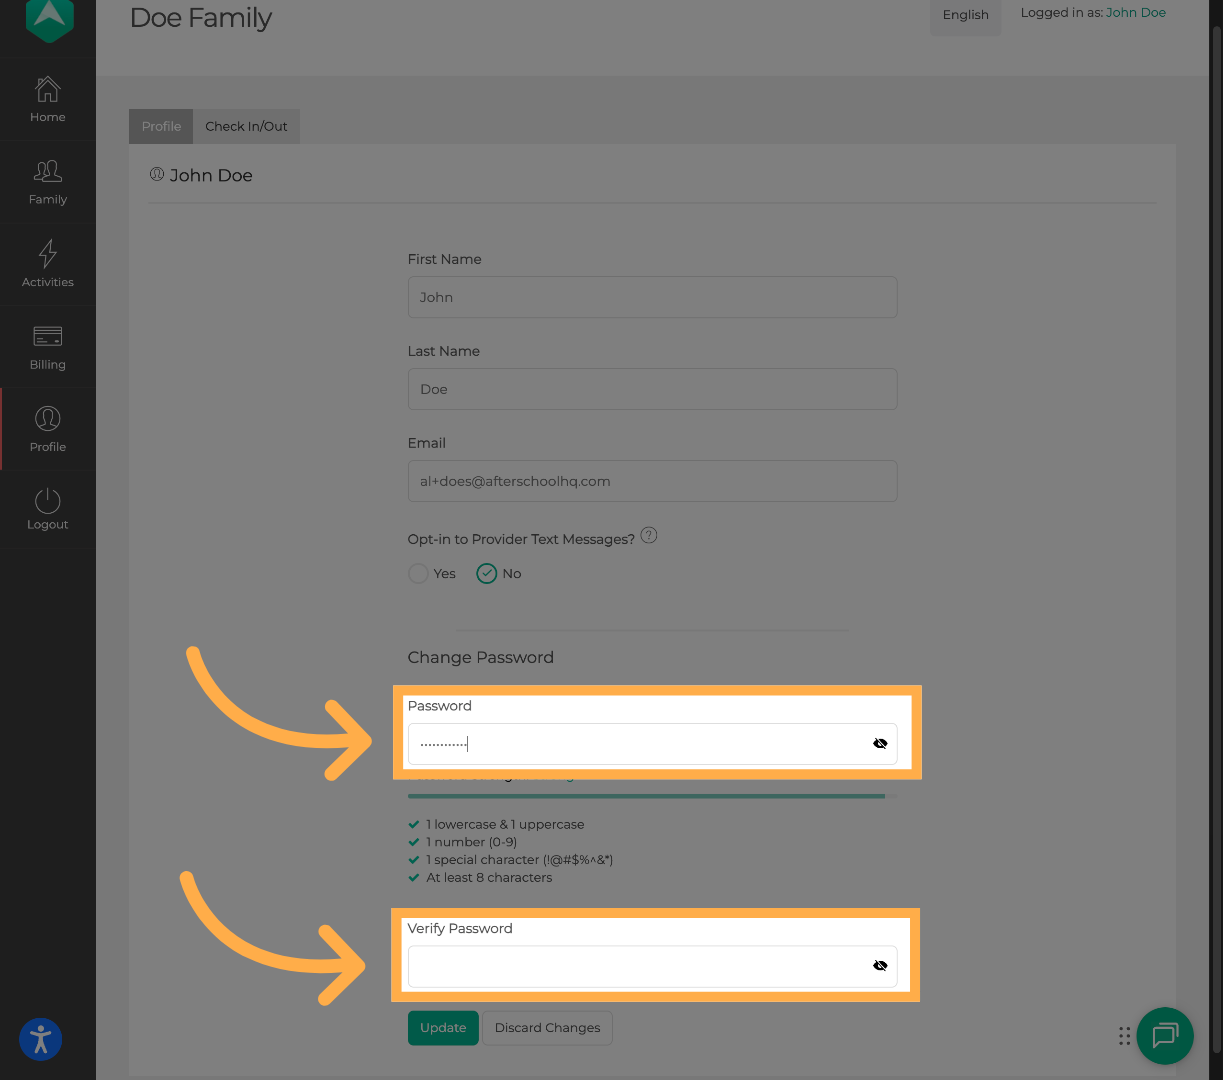Image resolution: width=1223 pixels, height=1080 pixels.
Task: Open the Family section icon
Action: pyautogui.click(x=47, y=172)
